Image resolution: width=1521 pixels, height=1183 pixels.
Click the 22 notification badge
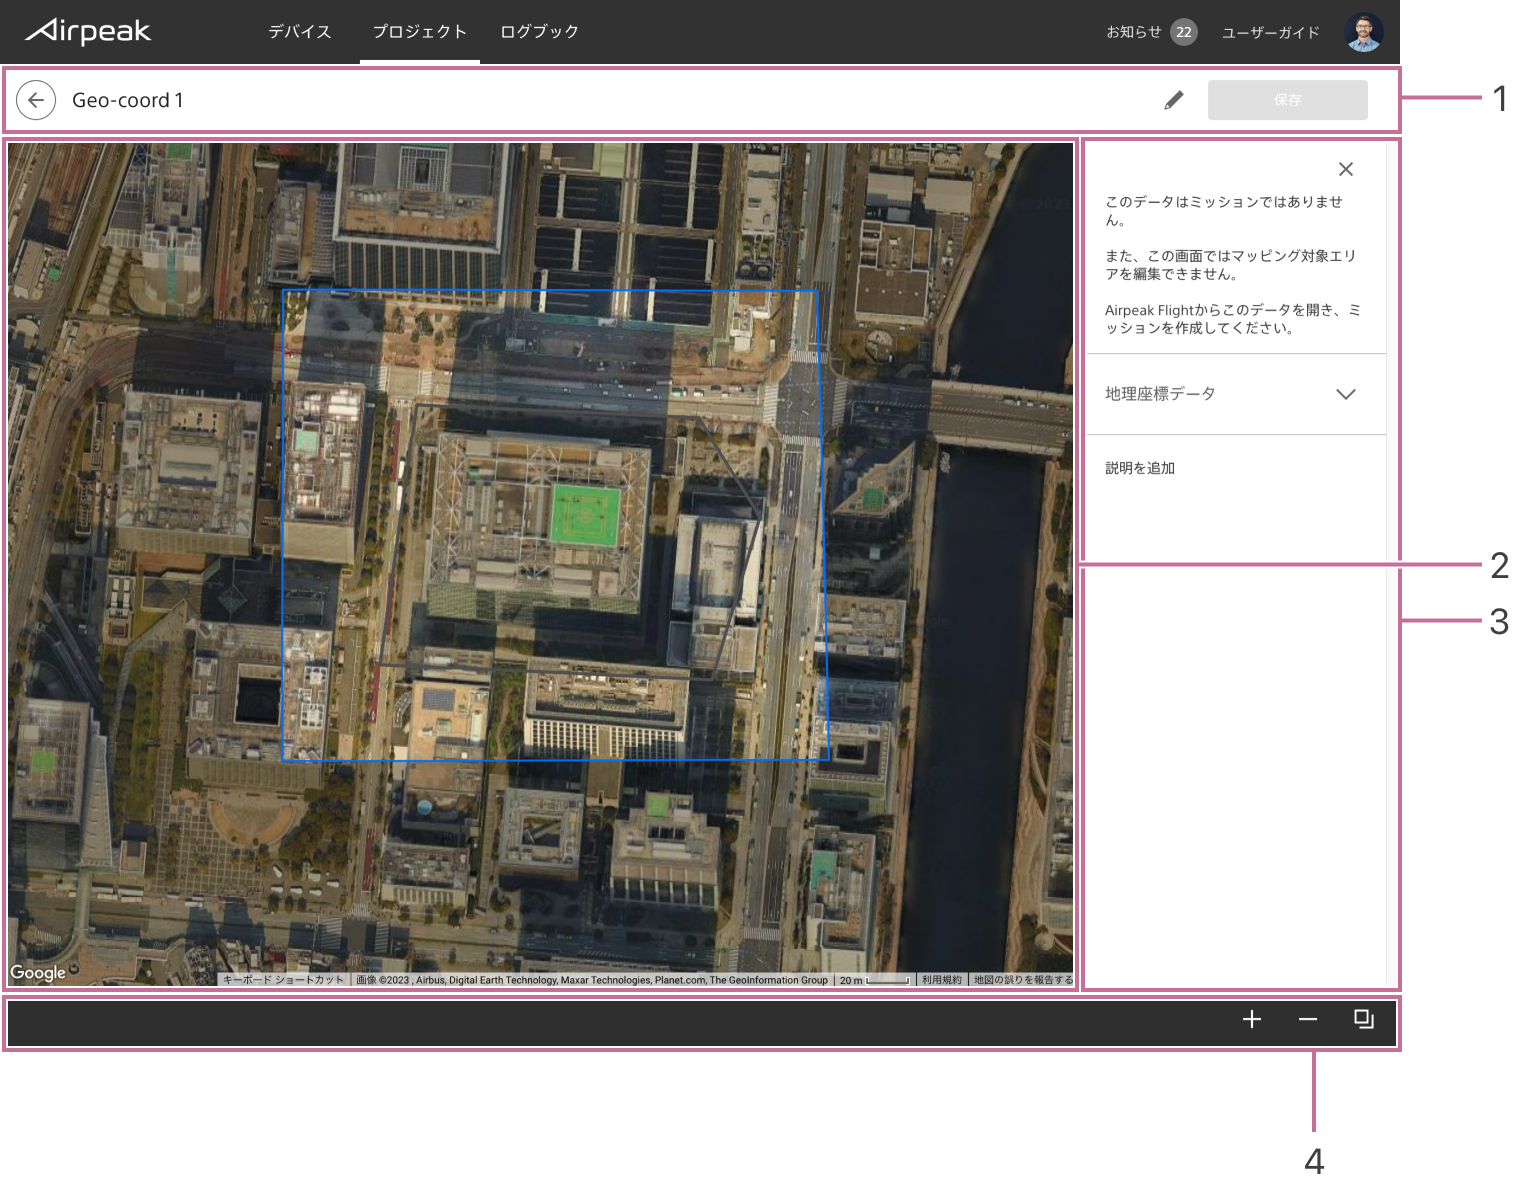[1183, 32]
